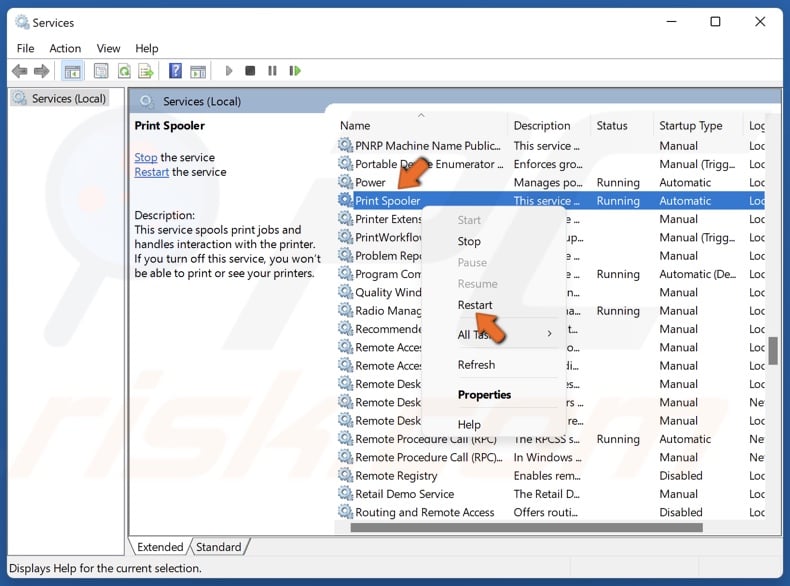
Task: Click gear icon beside PNRP Machine Name Publication
Action: coord(345,145)
